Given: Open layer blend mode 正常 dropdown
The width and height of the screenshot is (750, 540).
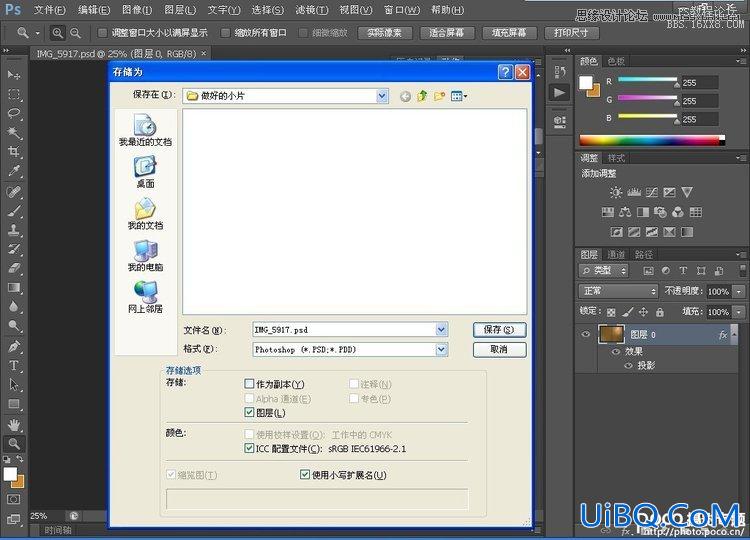Looking at the screenshot, I should (x=618, y=291).
